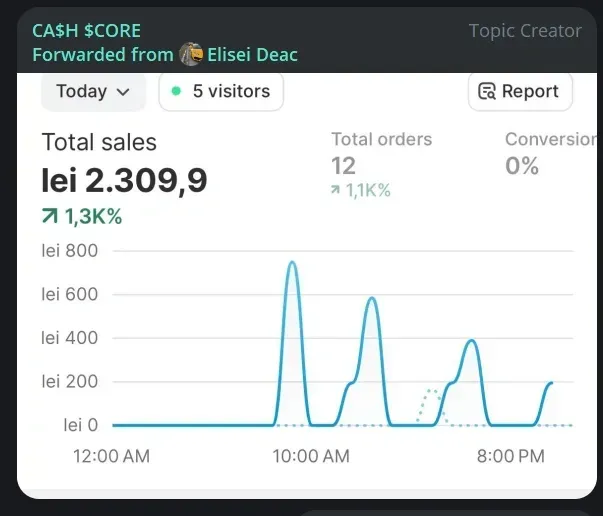Open the CA$H $CORE sender profile
The width and height of the screenshot is (603, 516).
86,31
